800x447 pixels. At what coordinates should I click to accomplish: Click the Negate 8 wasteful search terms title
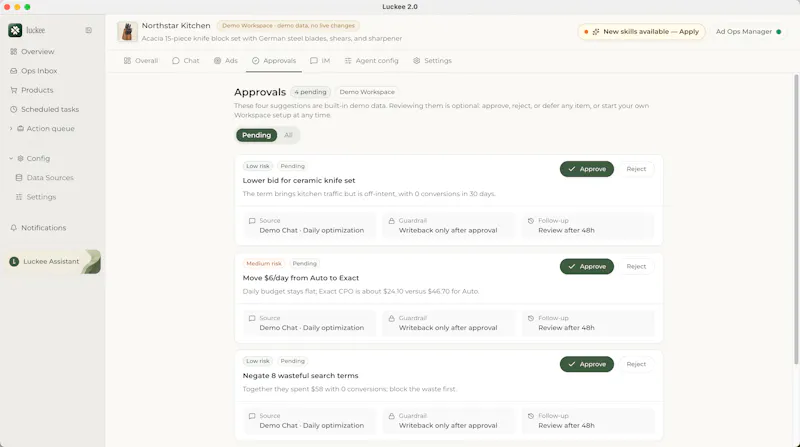click(301, 376)
